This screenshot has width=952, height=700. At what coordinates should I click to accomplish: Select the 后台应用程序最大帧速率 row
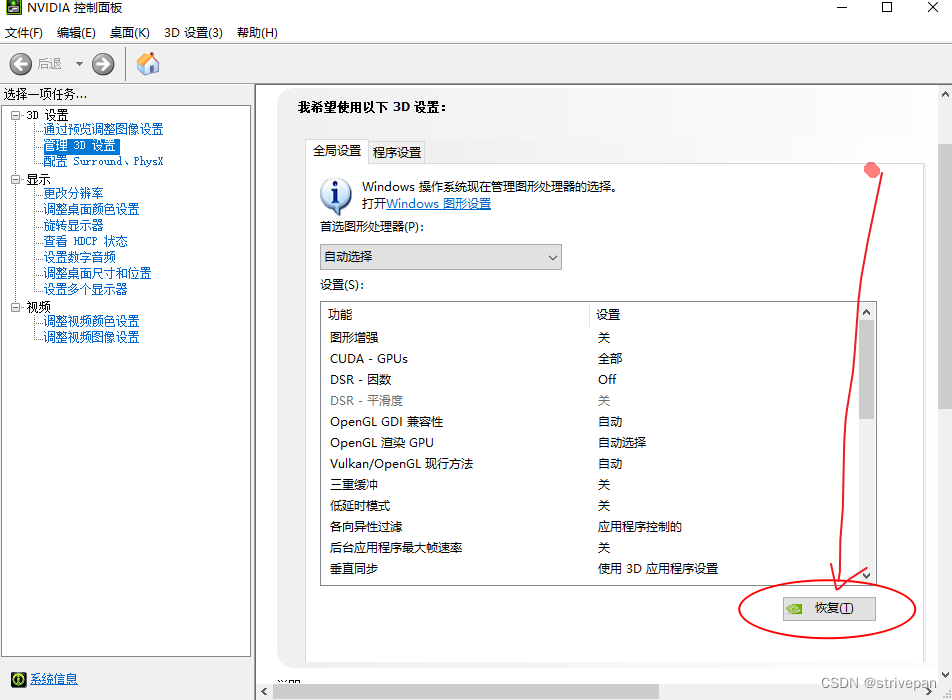click(590, 548)
